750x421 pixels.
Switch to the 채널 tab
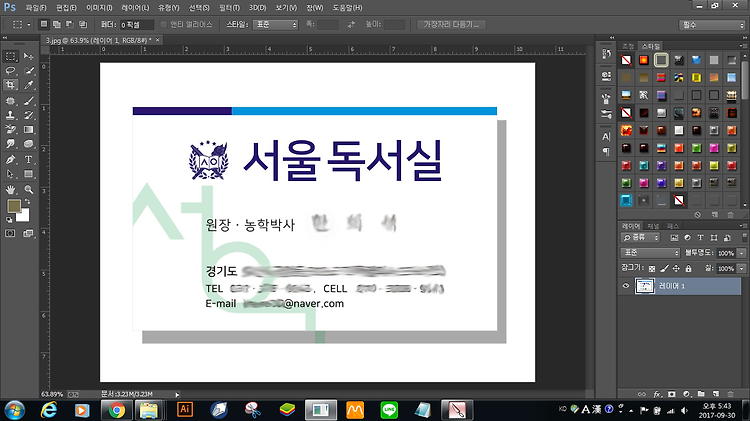(x=653, y=226)
